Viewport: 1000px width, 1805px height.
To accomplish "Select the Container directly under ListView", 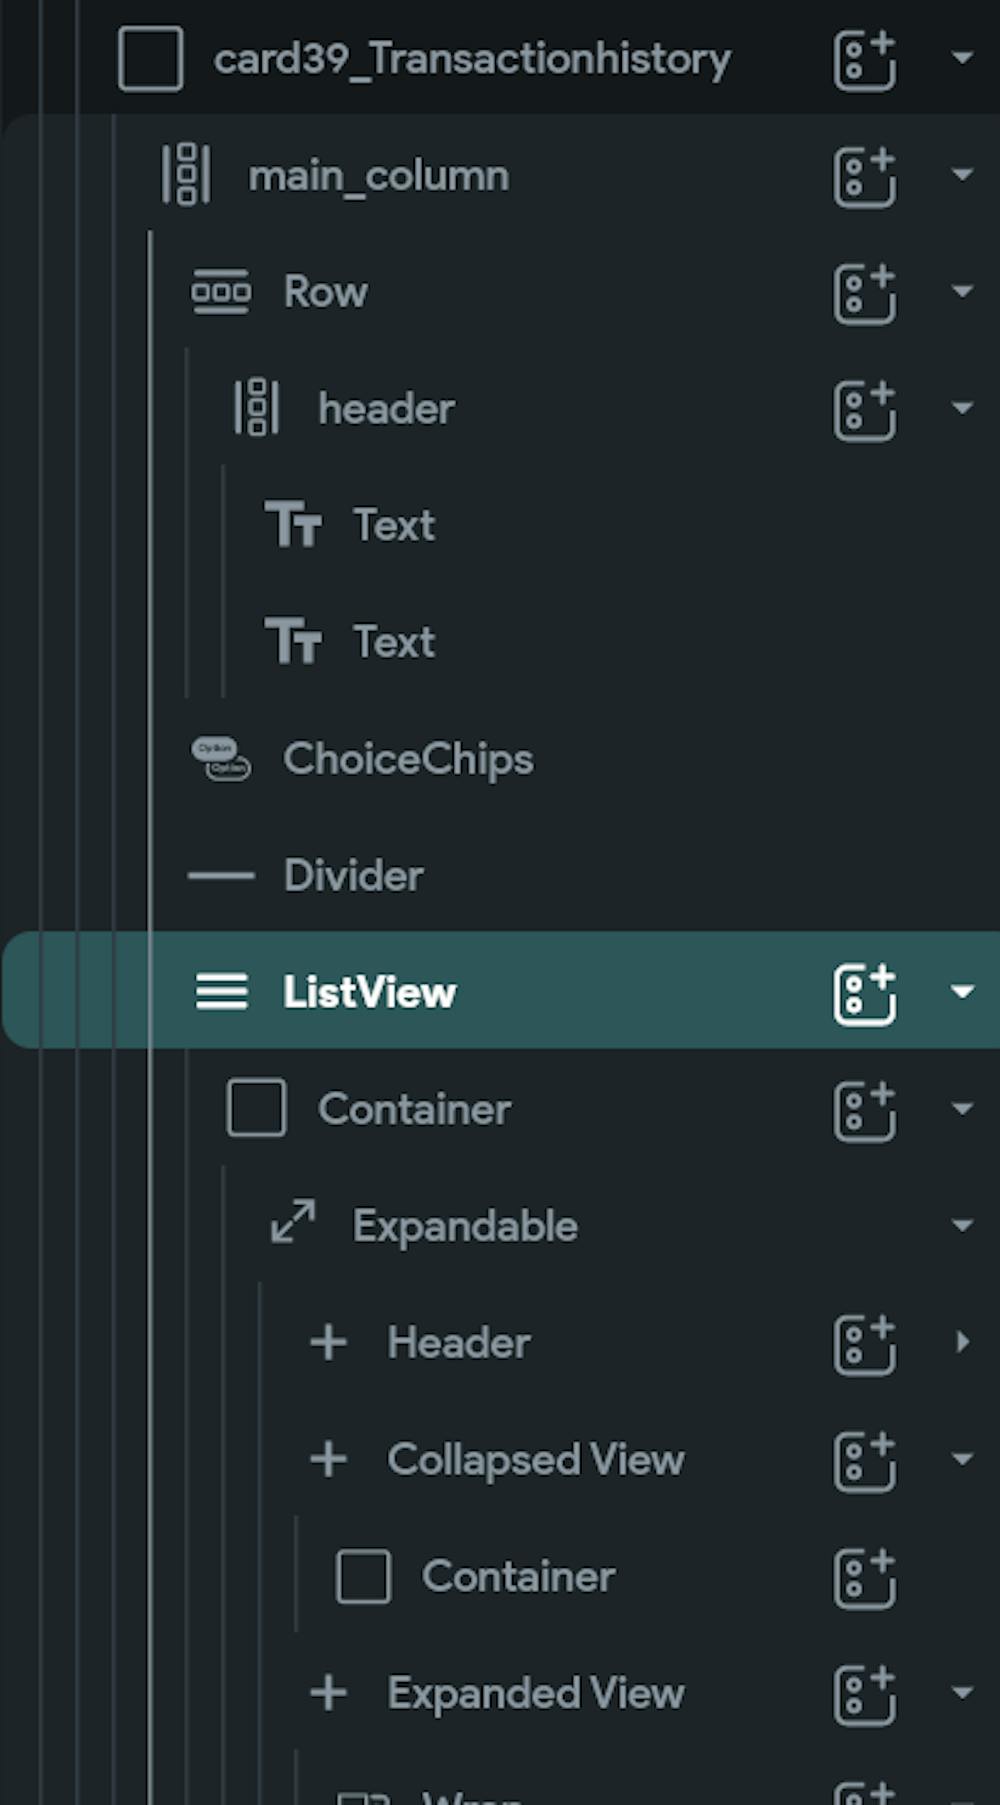I will pyautogui.click(x=414, y=1110).
